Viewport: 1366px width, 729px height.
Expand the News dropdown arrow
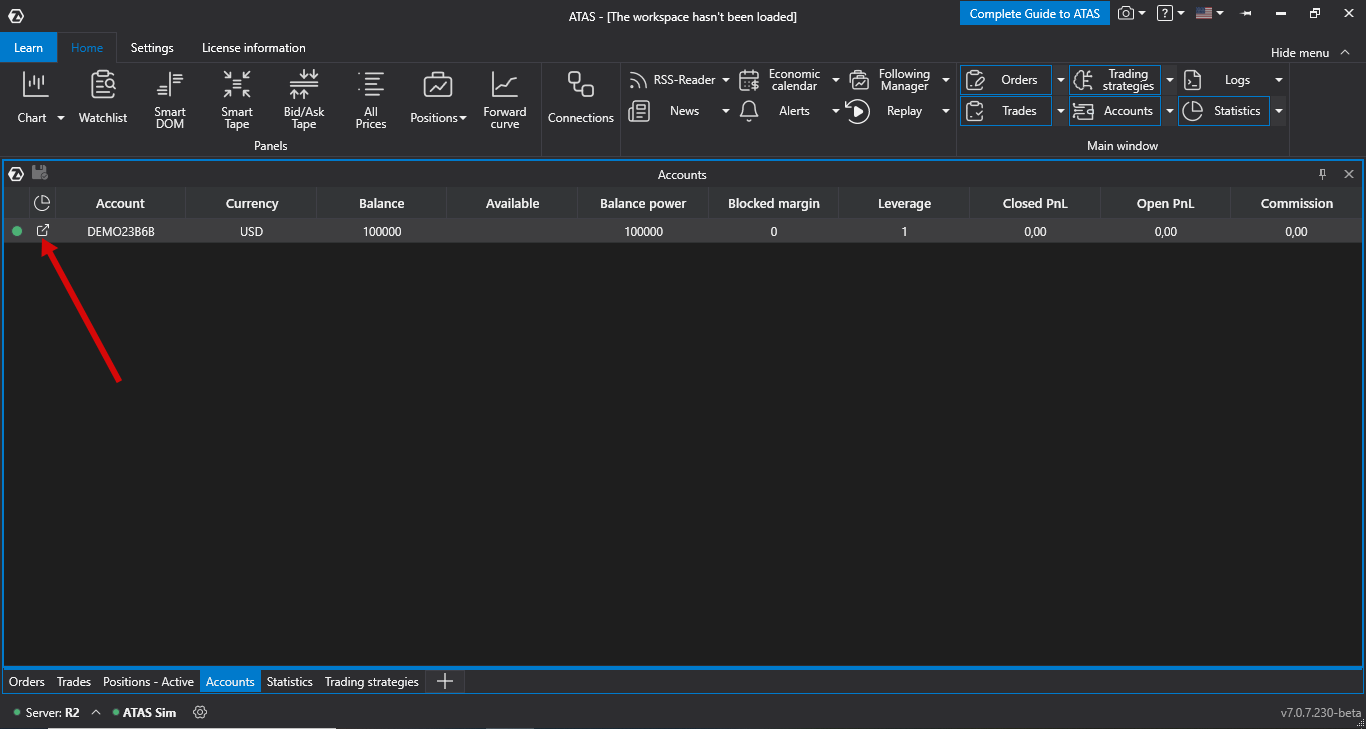coord(726,111)
